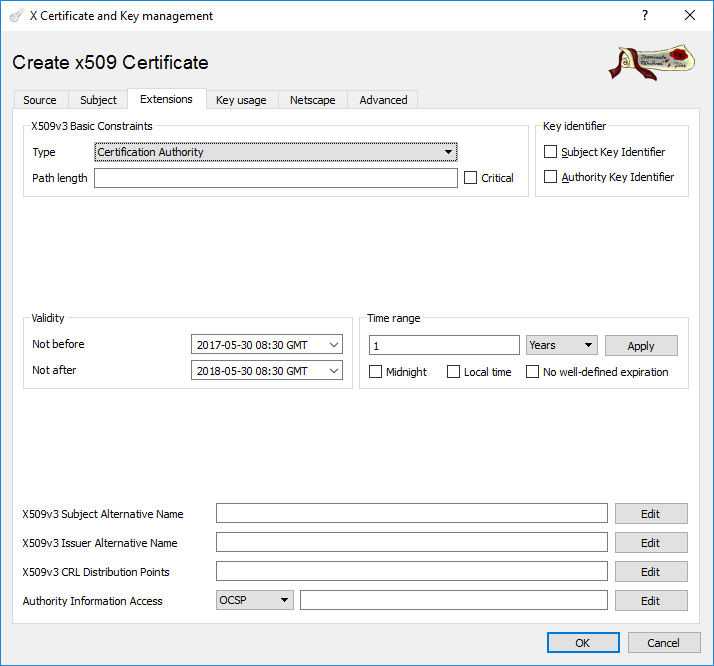This screenshot has width=714, height=666.
Task: Switch to the Key usage tab
Action: pos(241,100)
